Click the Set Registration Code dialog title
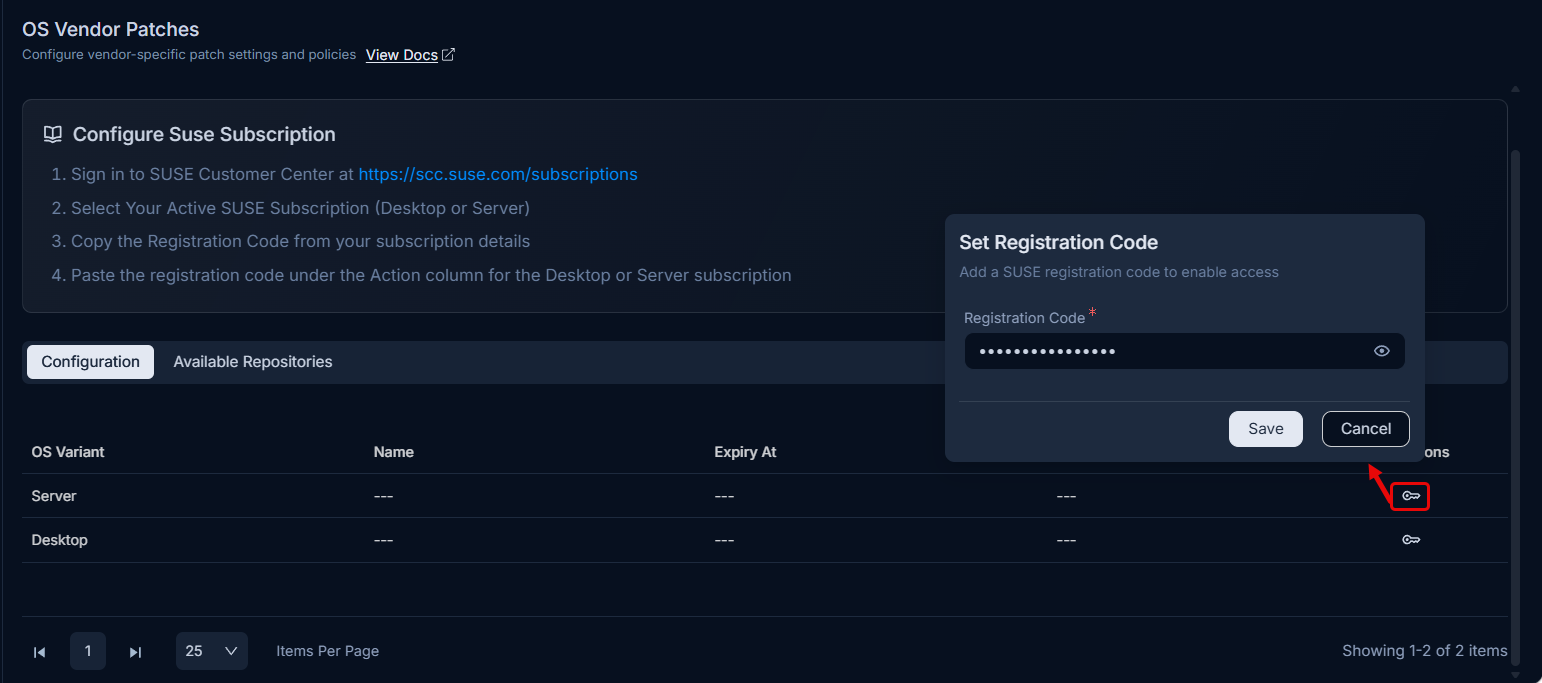Screen dimensions: 1542x683 (1058, 242)
